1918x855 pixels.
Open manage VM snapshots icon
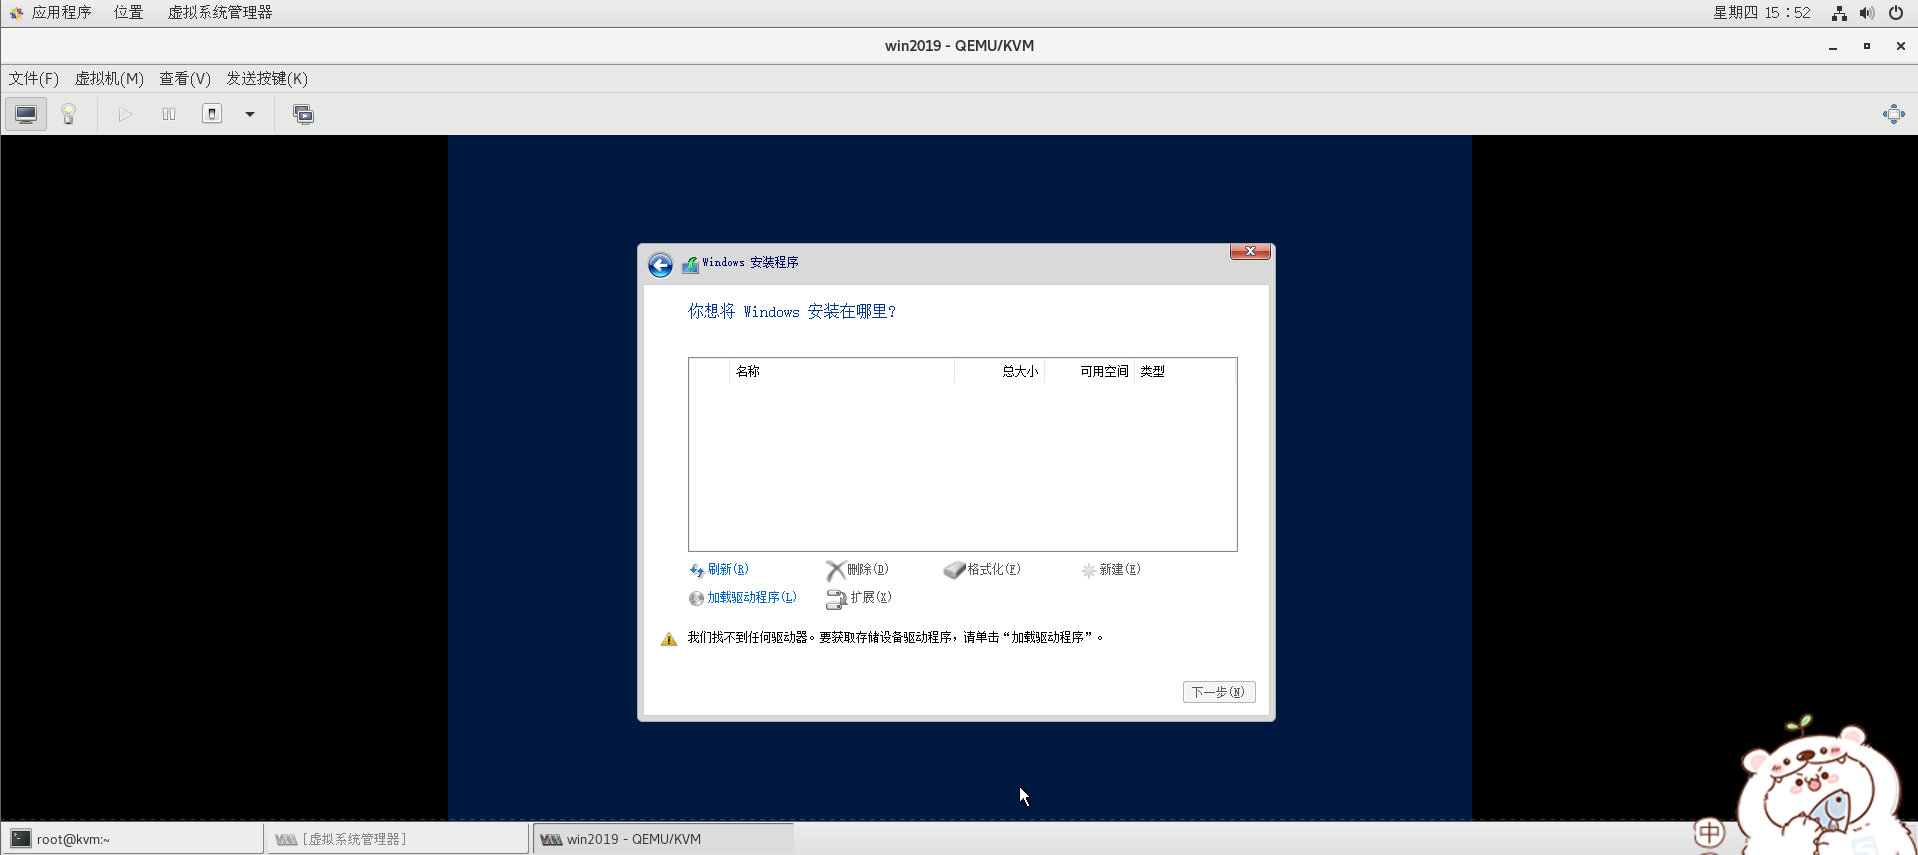pyautogui.click(x=303, y=114)
